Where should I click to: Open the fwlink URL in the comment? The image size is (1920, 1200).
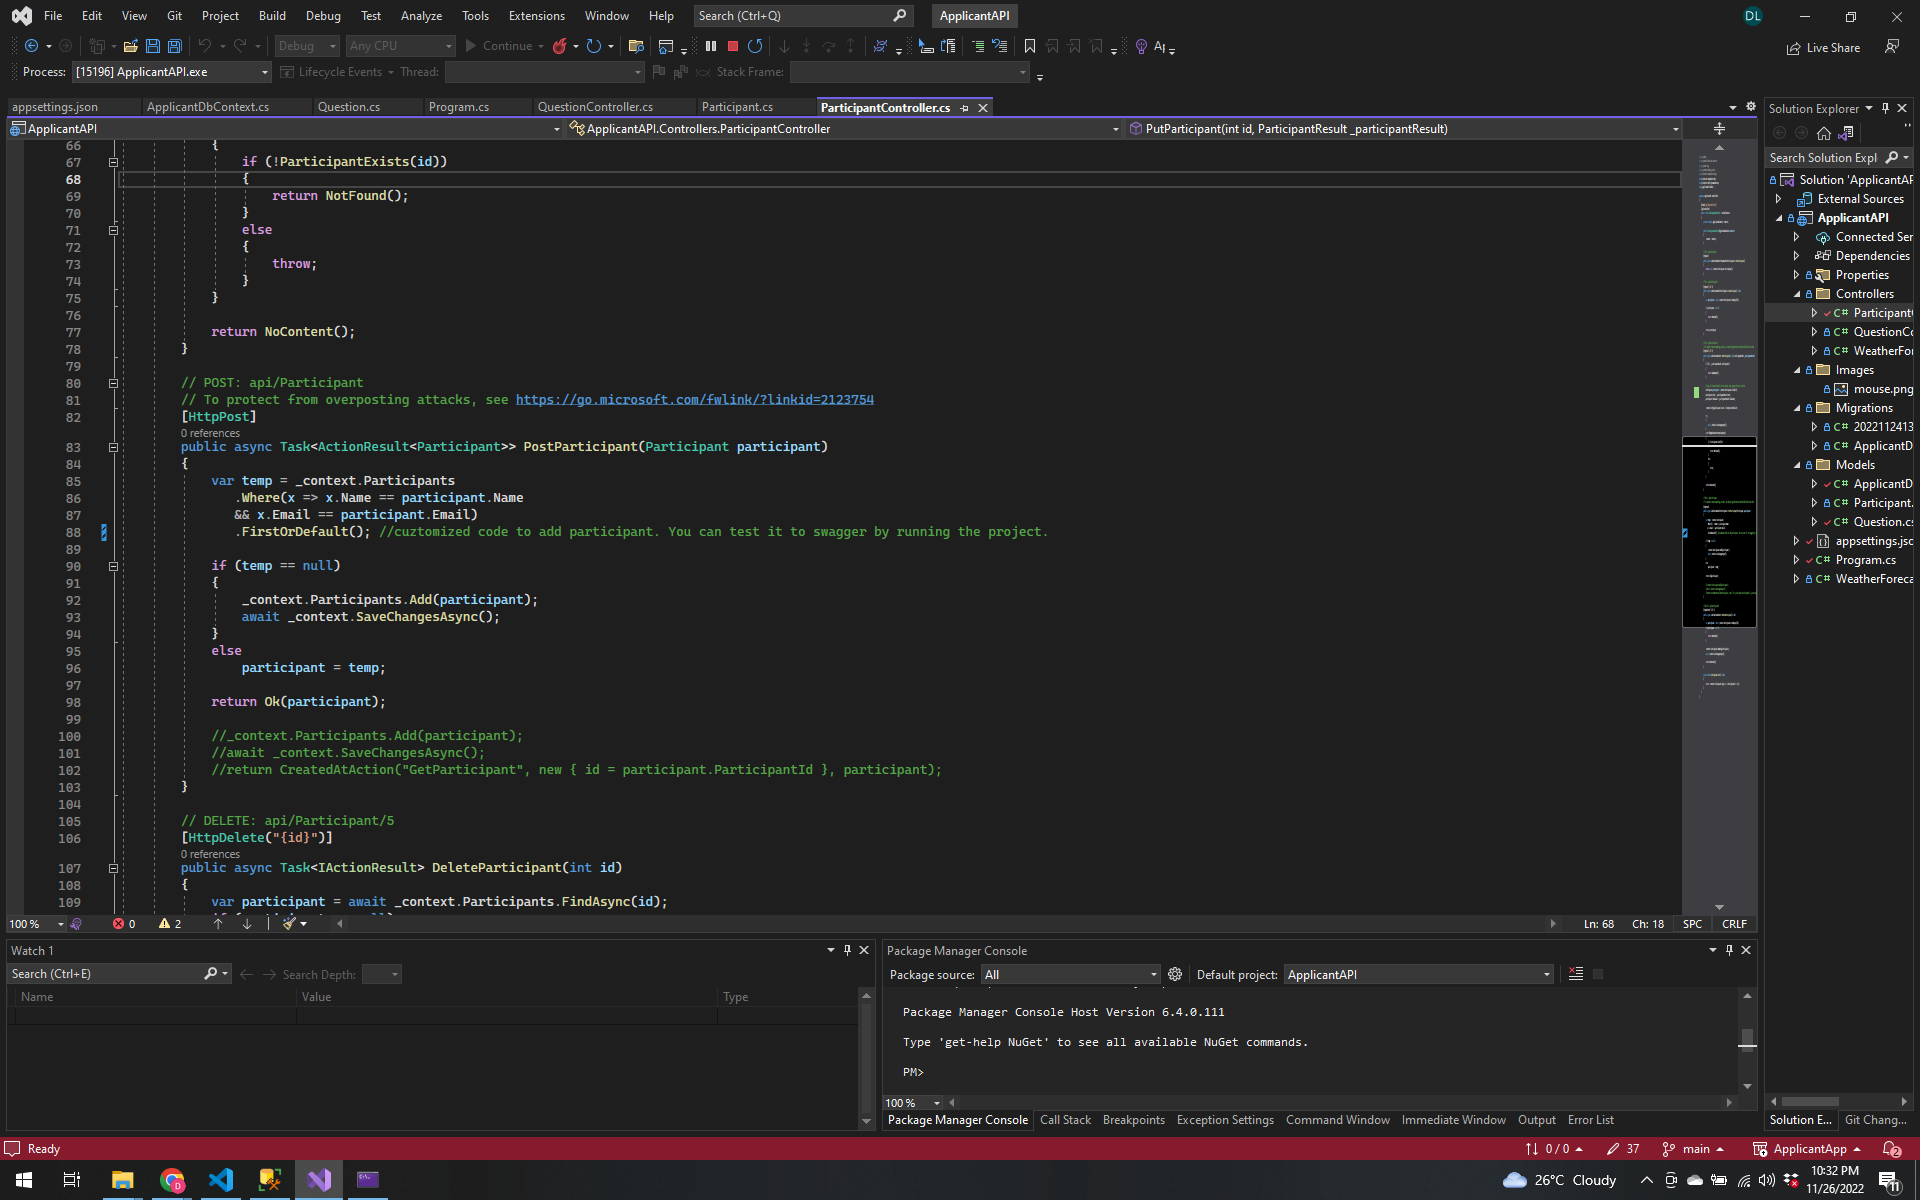(x=694, y=399)
